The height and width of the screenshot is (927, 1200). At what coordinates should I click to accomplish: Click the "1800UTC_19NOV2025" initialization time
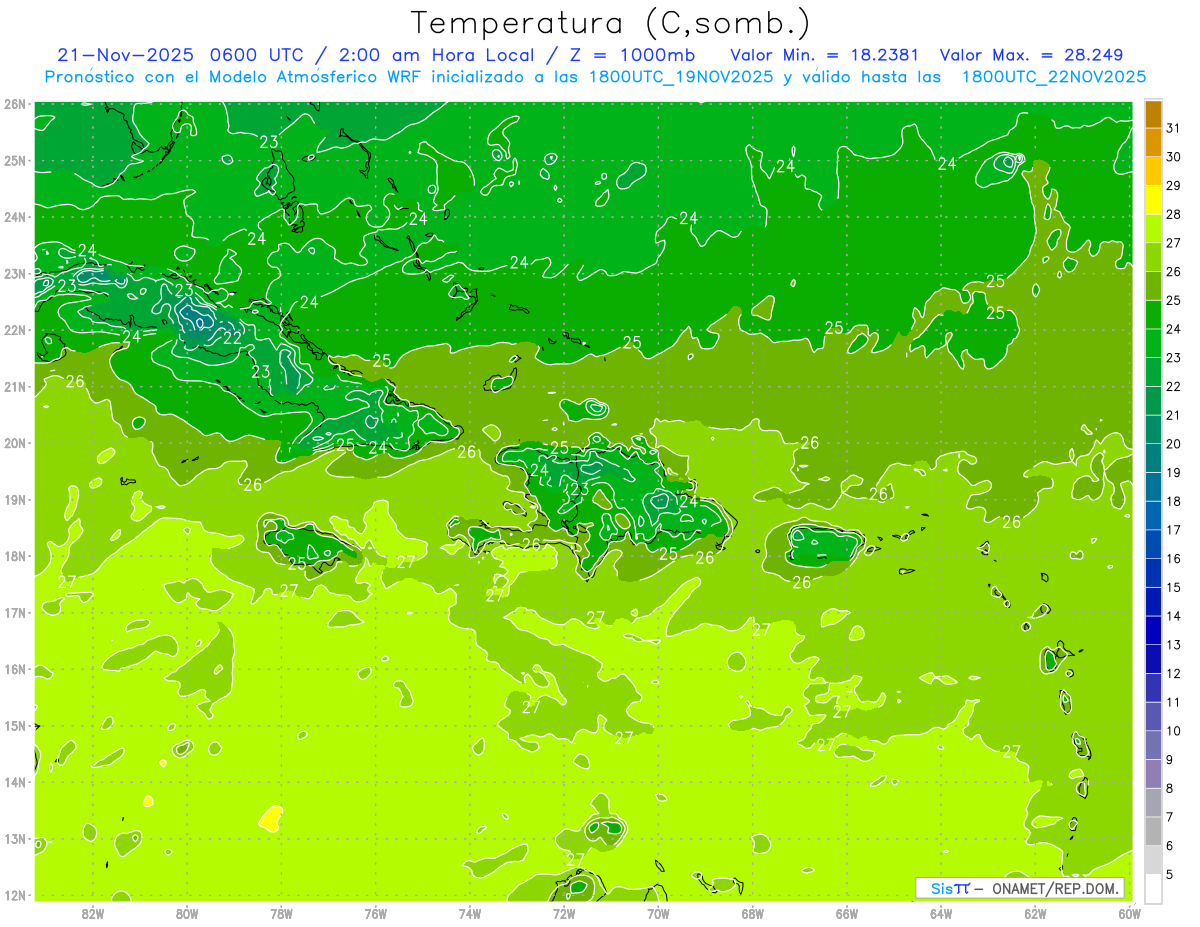(x=676, y=77)
